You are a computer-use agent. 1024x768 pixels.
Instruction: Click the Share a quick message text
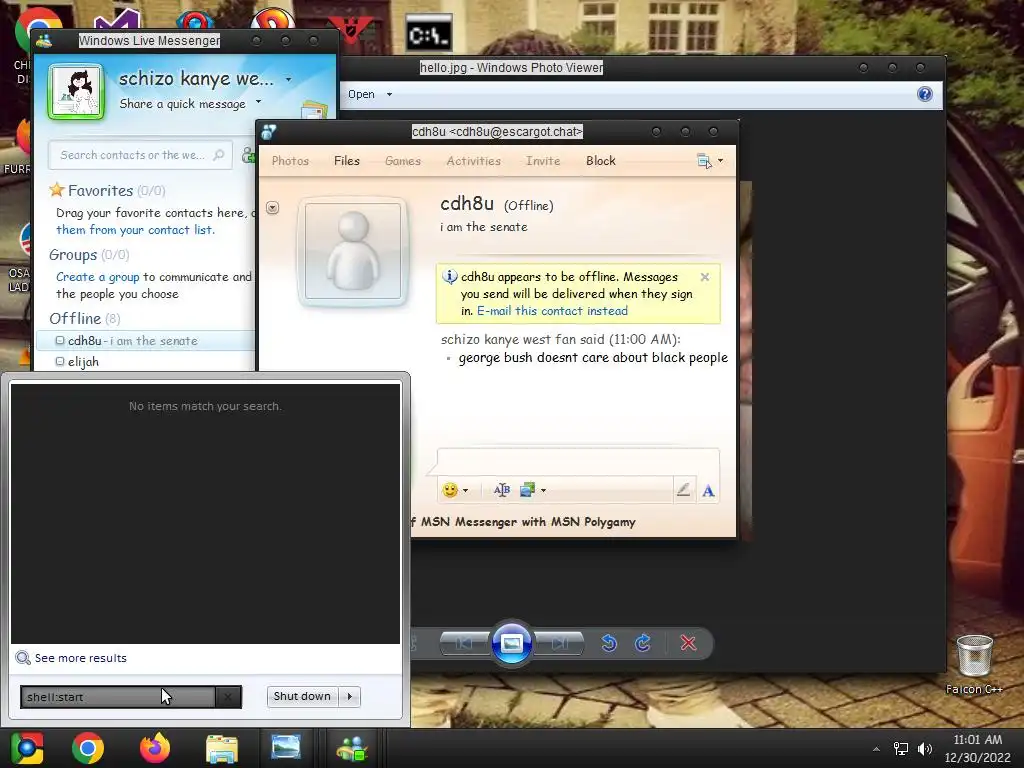183,104
